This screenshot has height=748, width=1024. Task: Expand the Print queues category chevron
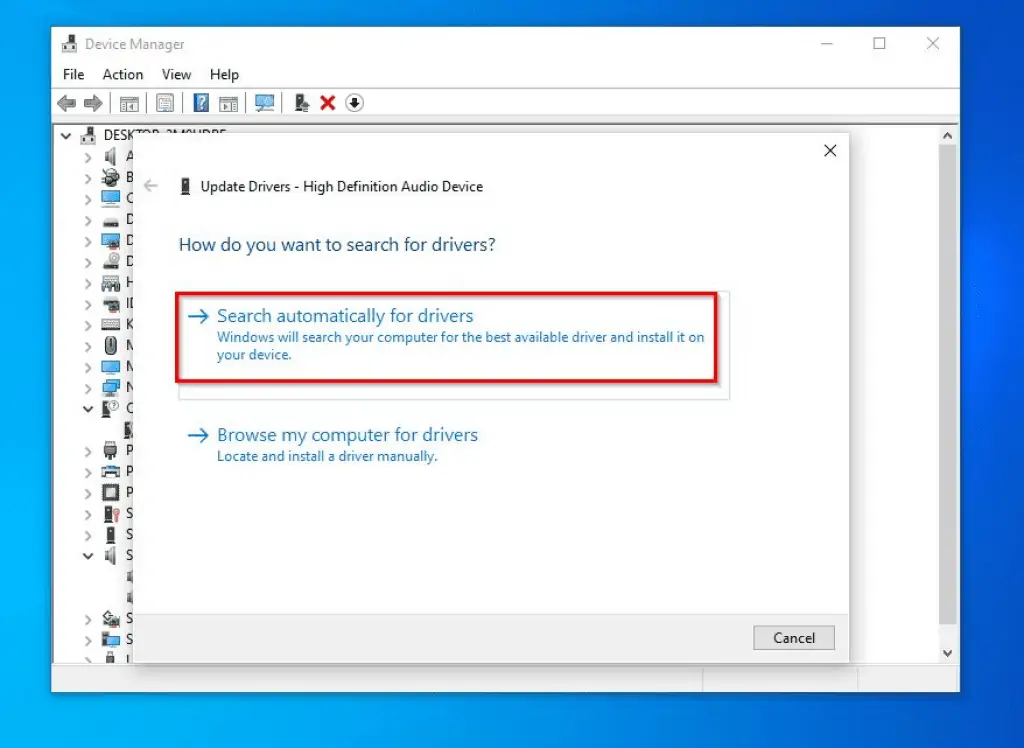click(x=88, y=472)
